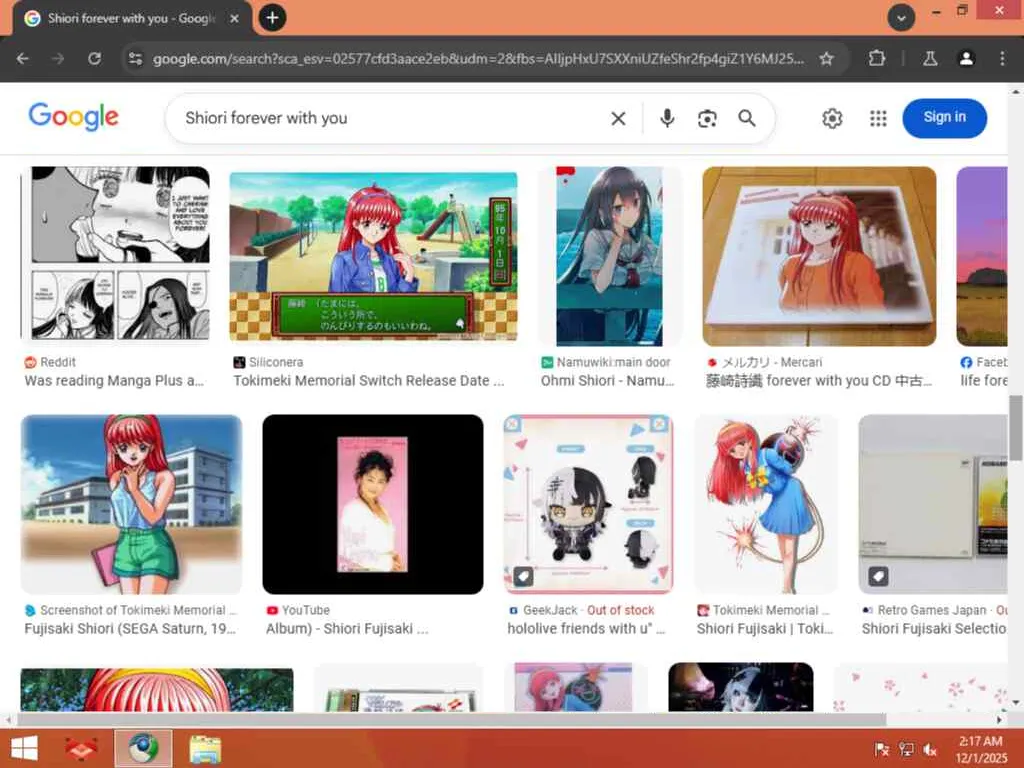Open the Tokimeki Memorial bomb artwork image
The width and height of the screenshot is (1024, 768).
[765, 504]
